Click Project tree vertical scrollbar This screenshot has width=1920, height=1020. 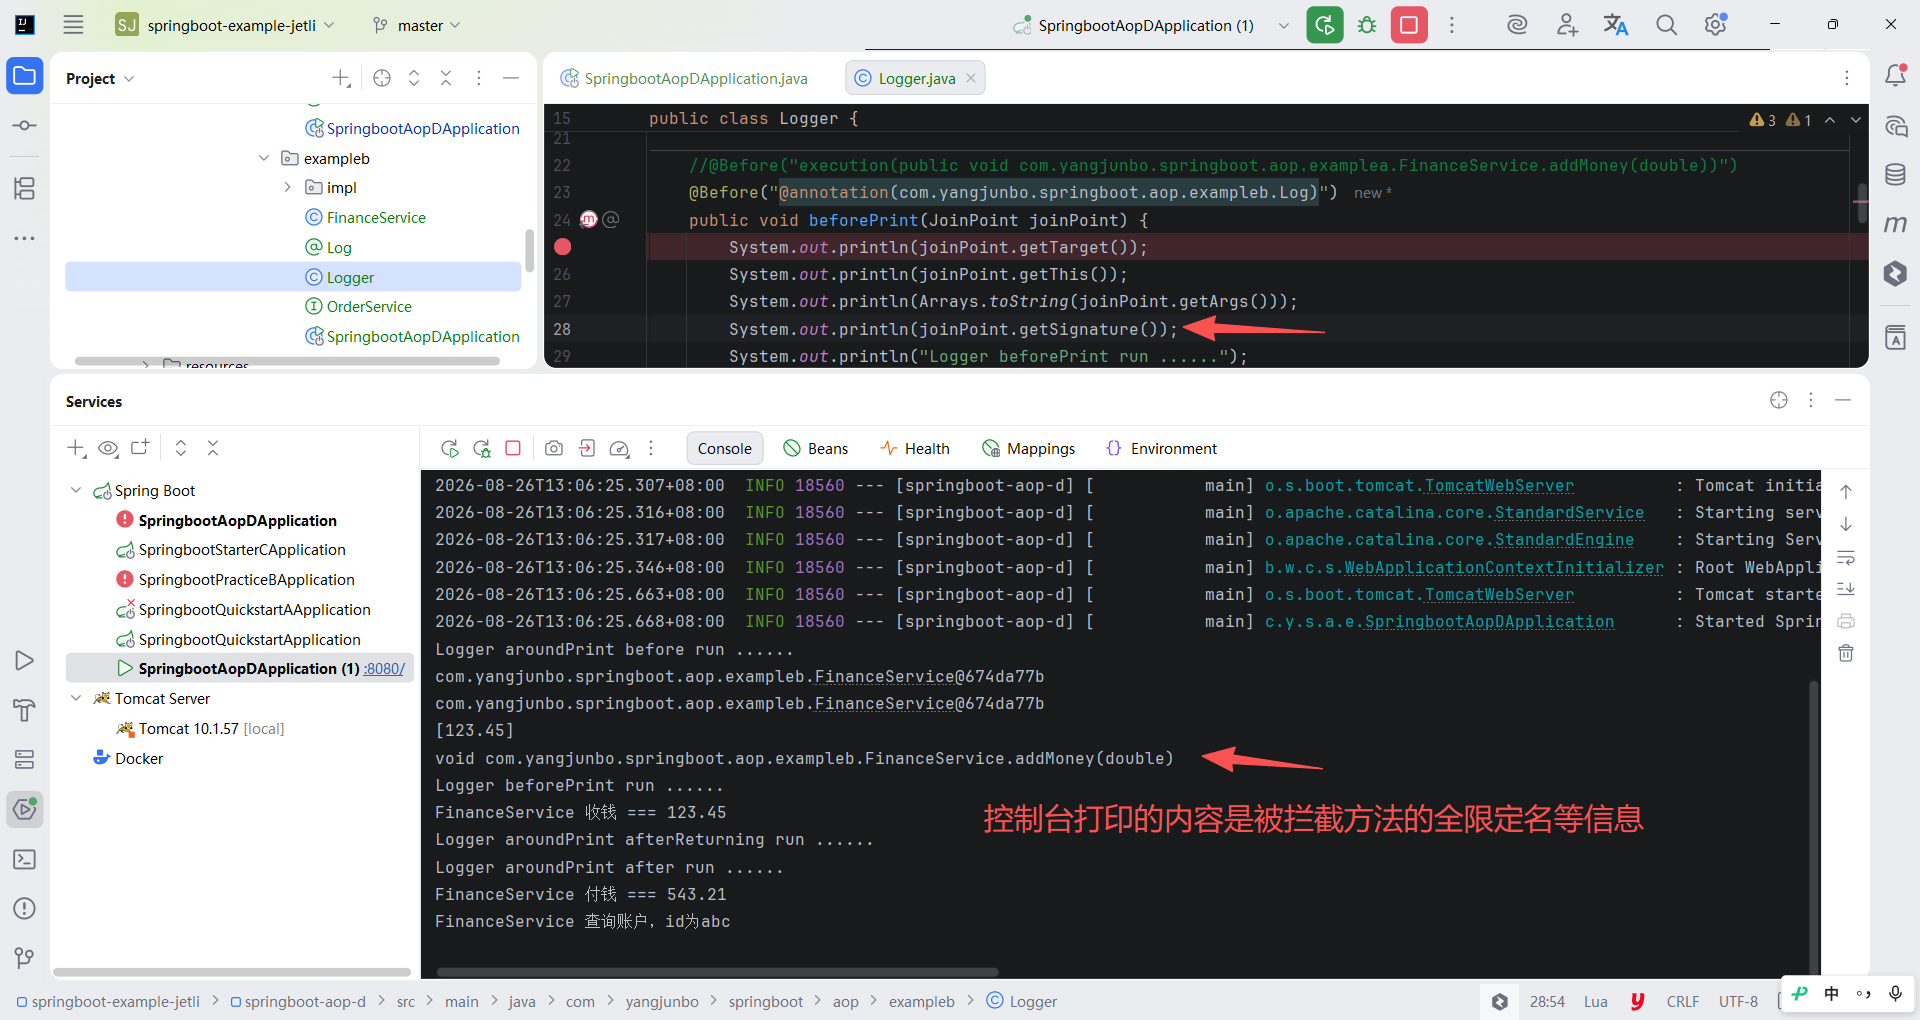529,250
